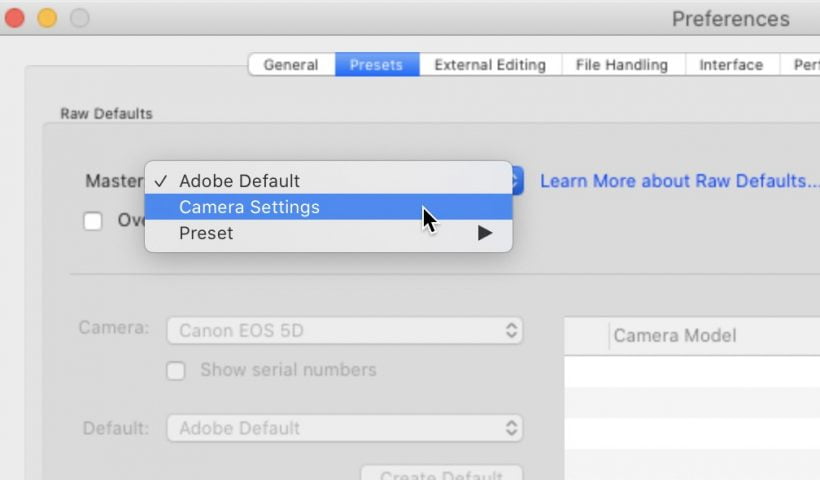Open the External Editing tab
The height and width of the screenshot is (480, 820).
490,65
